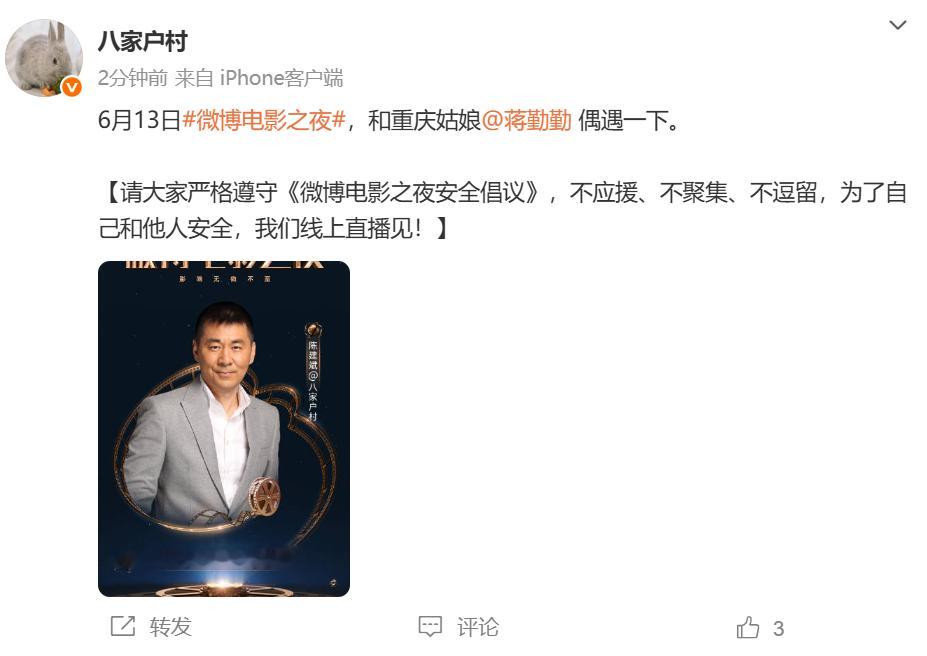Viewport: 927px width, 656px height.
Task: Visit the @蒋勤勤 mentioned profile
Action: [x=527, y=121]
